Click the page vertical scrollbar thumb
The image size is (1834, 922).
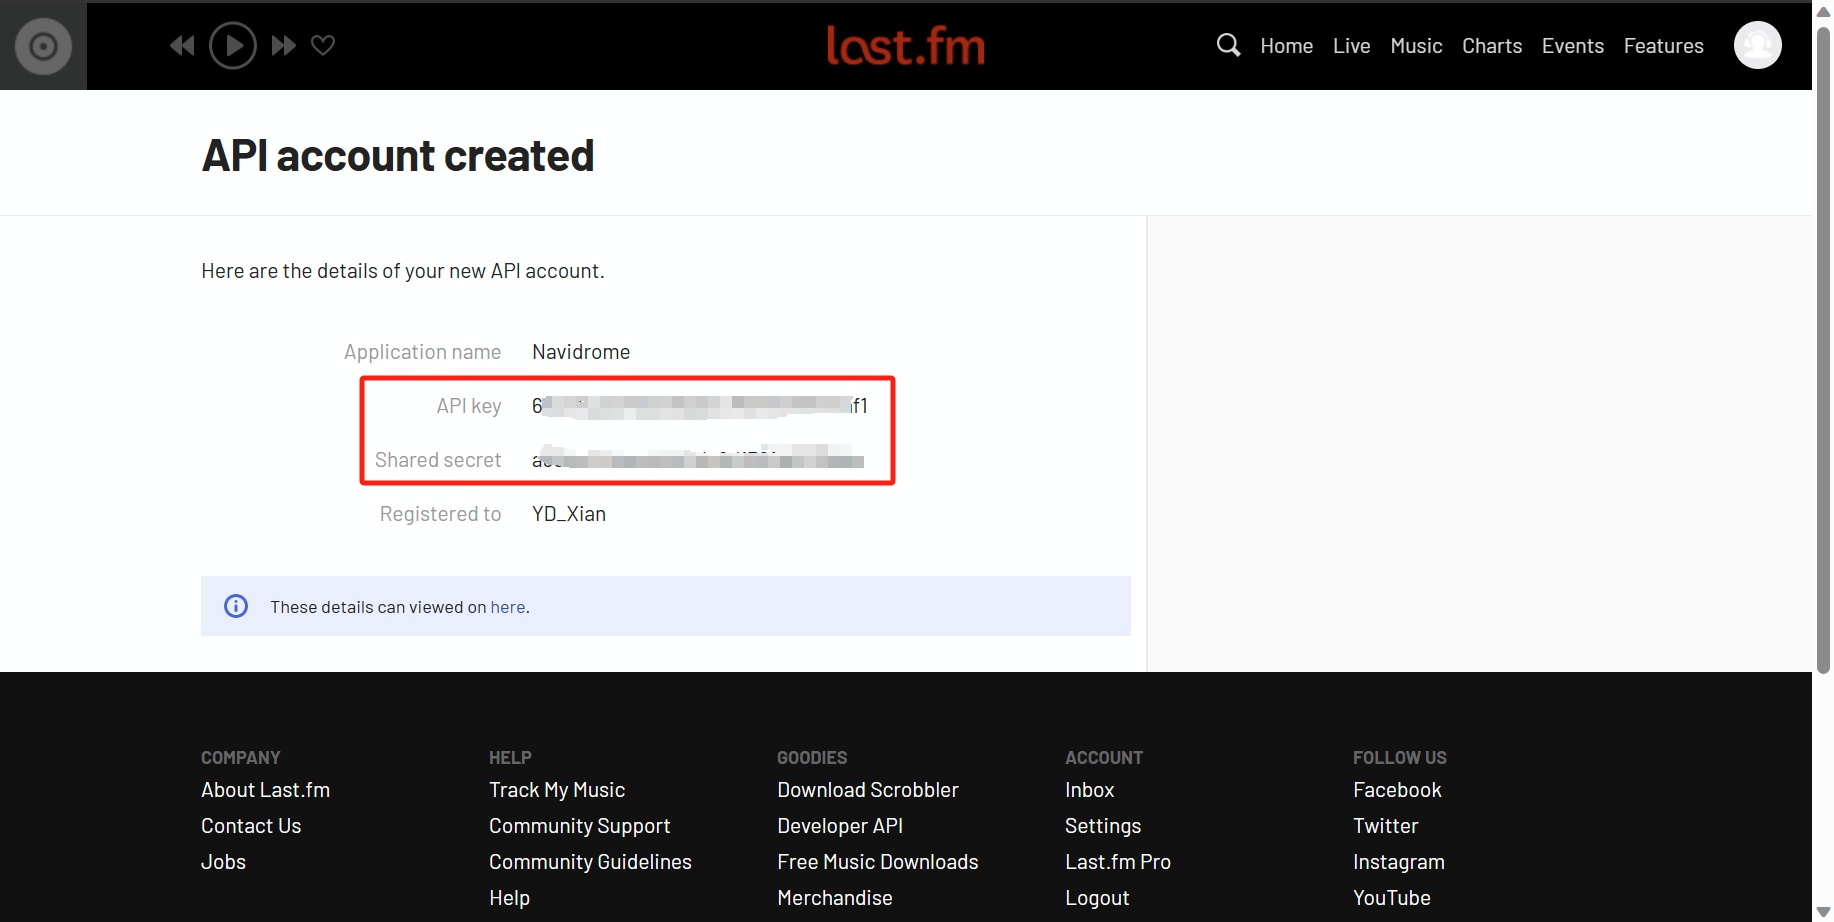click(1823, 350)
